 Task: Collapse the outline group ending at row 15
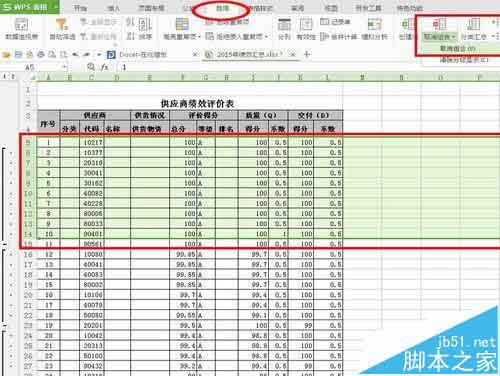pyautogui.click(x=5, y=245)
